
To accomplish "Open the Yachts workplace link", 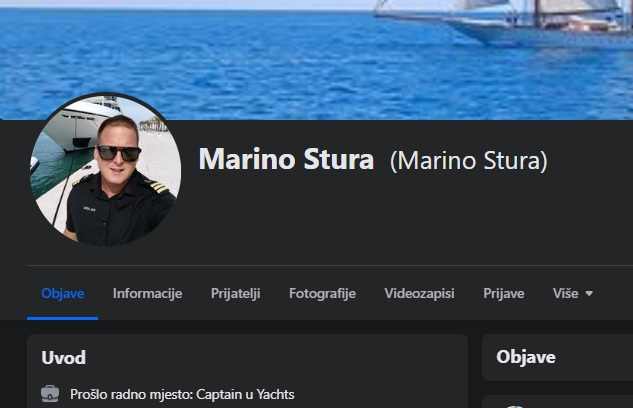I will coord(275,394).
